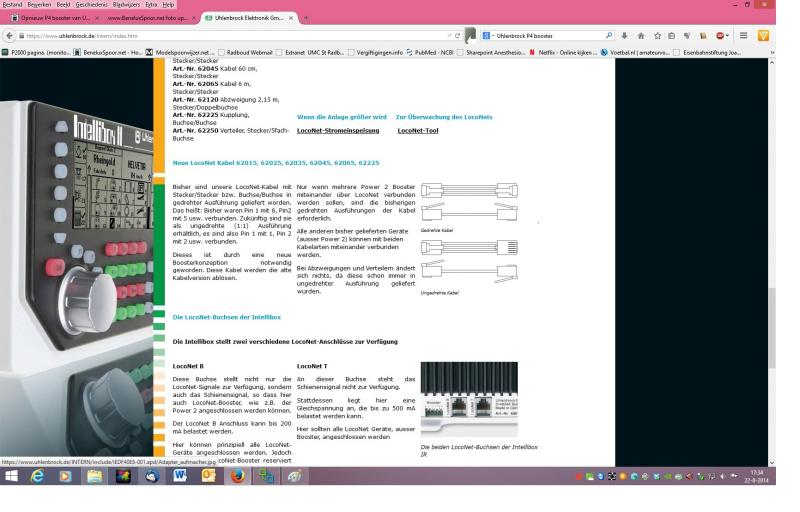Open PubMed - NCBI bookmark
This screenshot has width=800, height=512.
[x=430, y=53]
